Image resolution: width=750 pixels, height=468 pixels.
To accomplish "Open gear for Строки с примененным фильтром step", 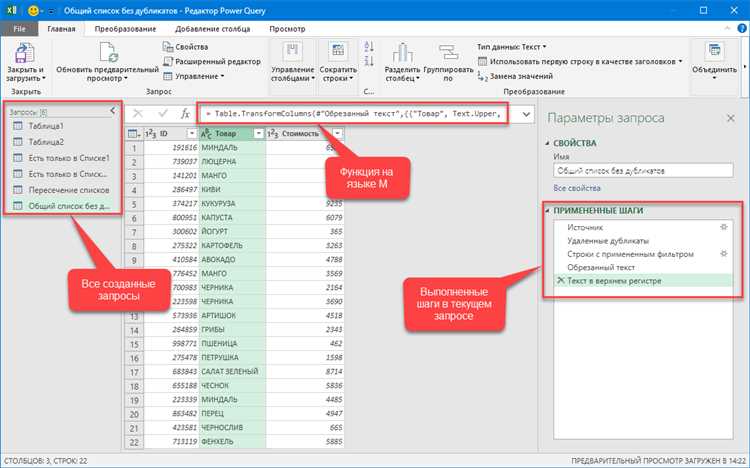I will click(724, 254).
